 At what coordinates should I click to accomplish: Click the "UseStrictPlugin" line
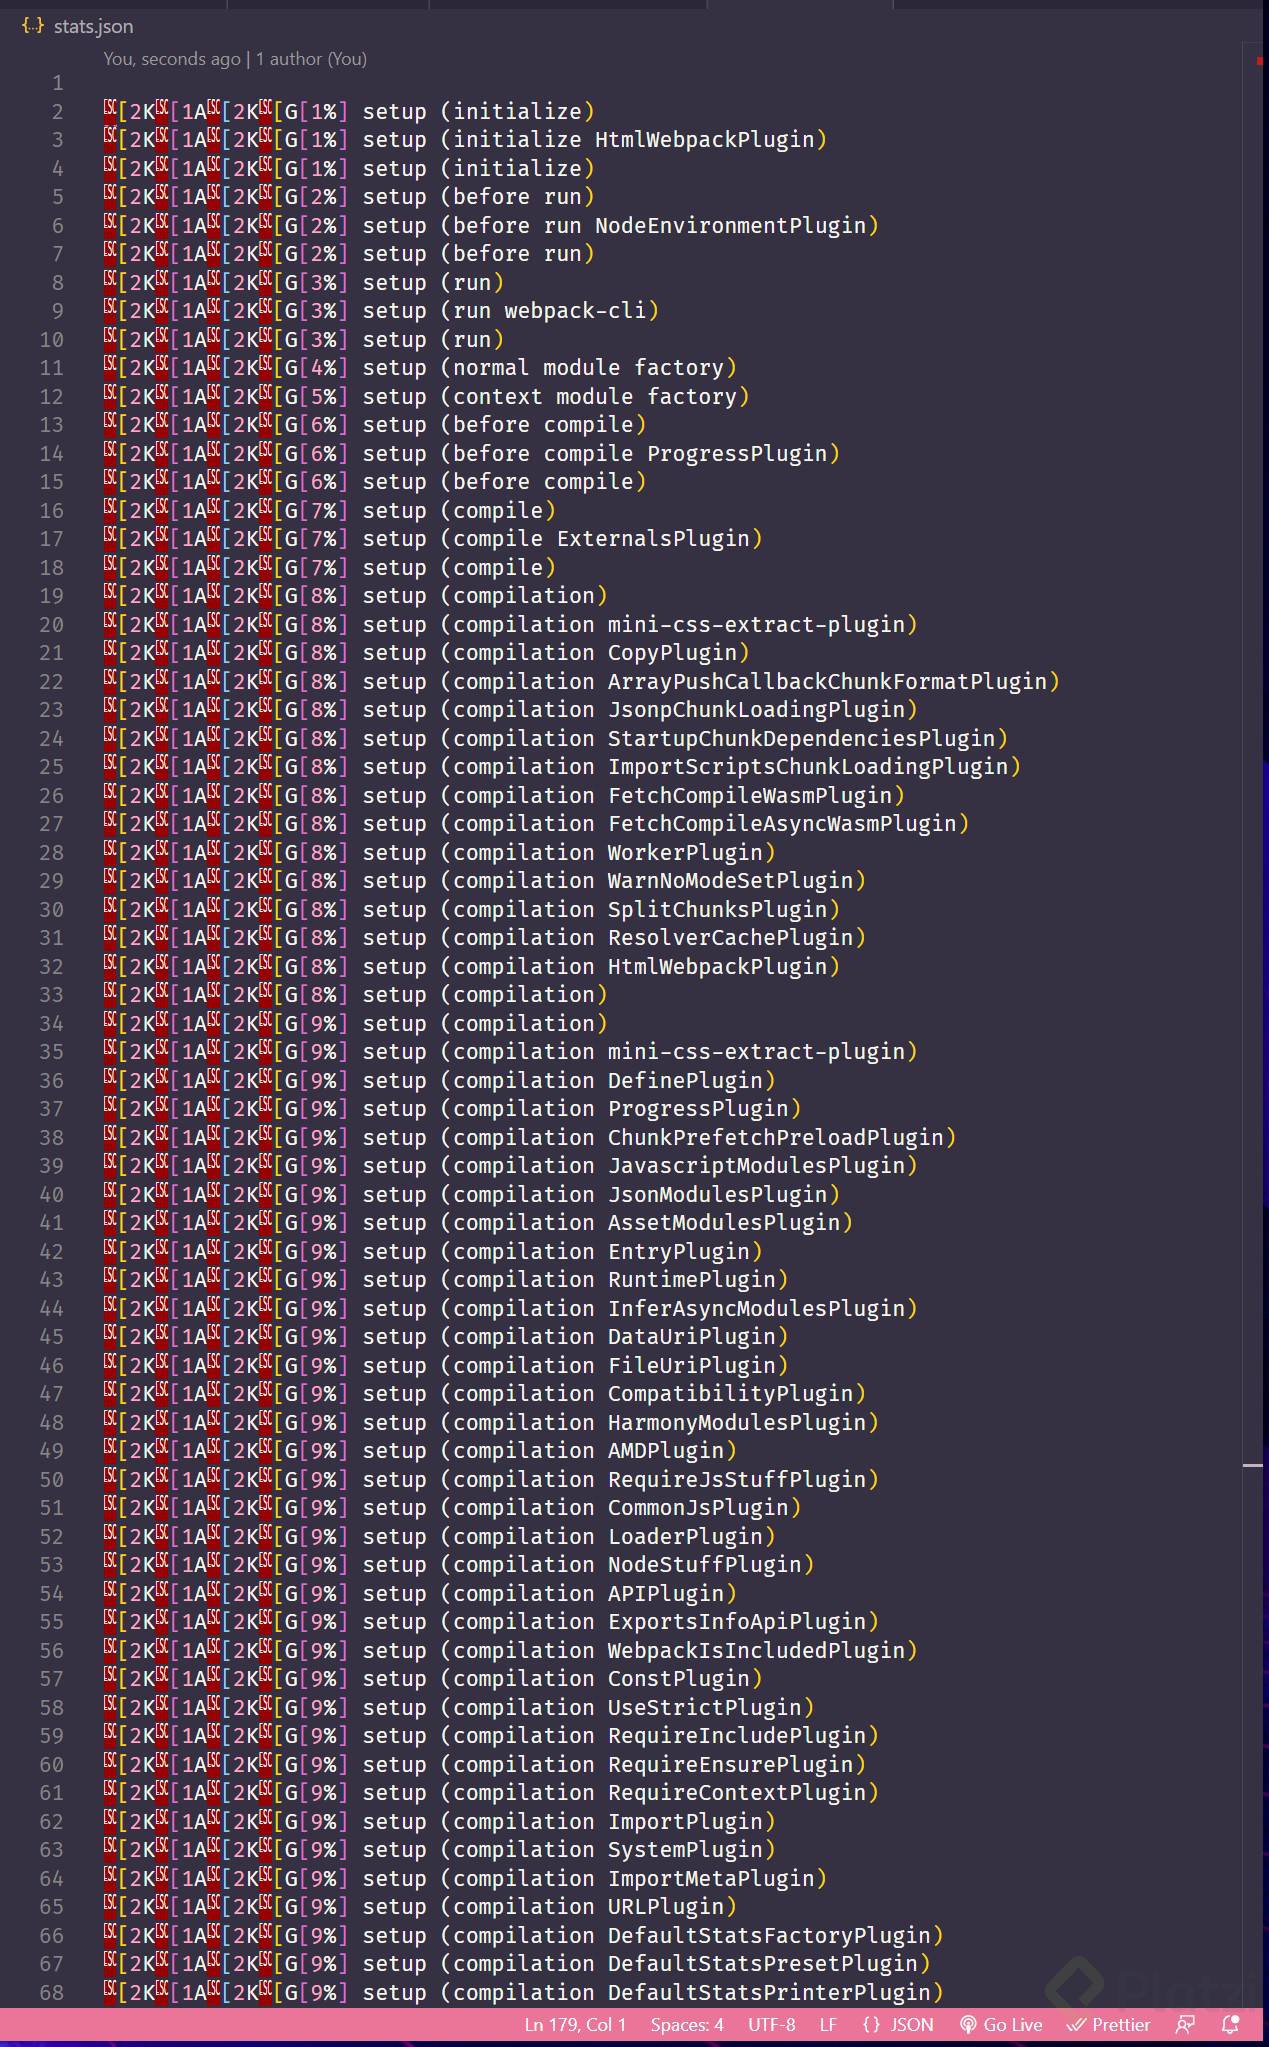(x=459, y=1708)
